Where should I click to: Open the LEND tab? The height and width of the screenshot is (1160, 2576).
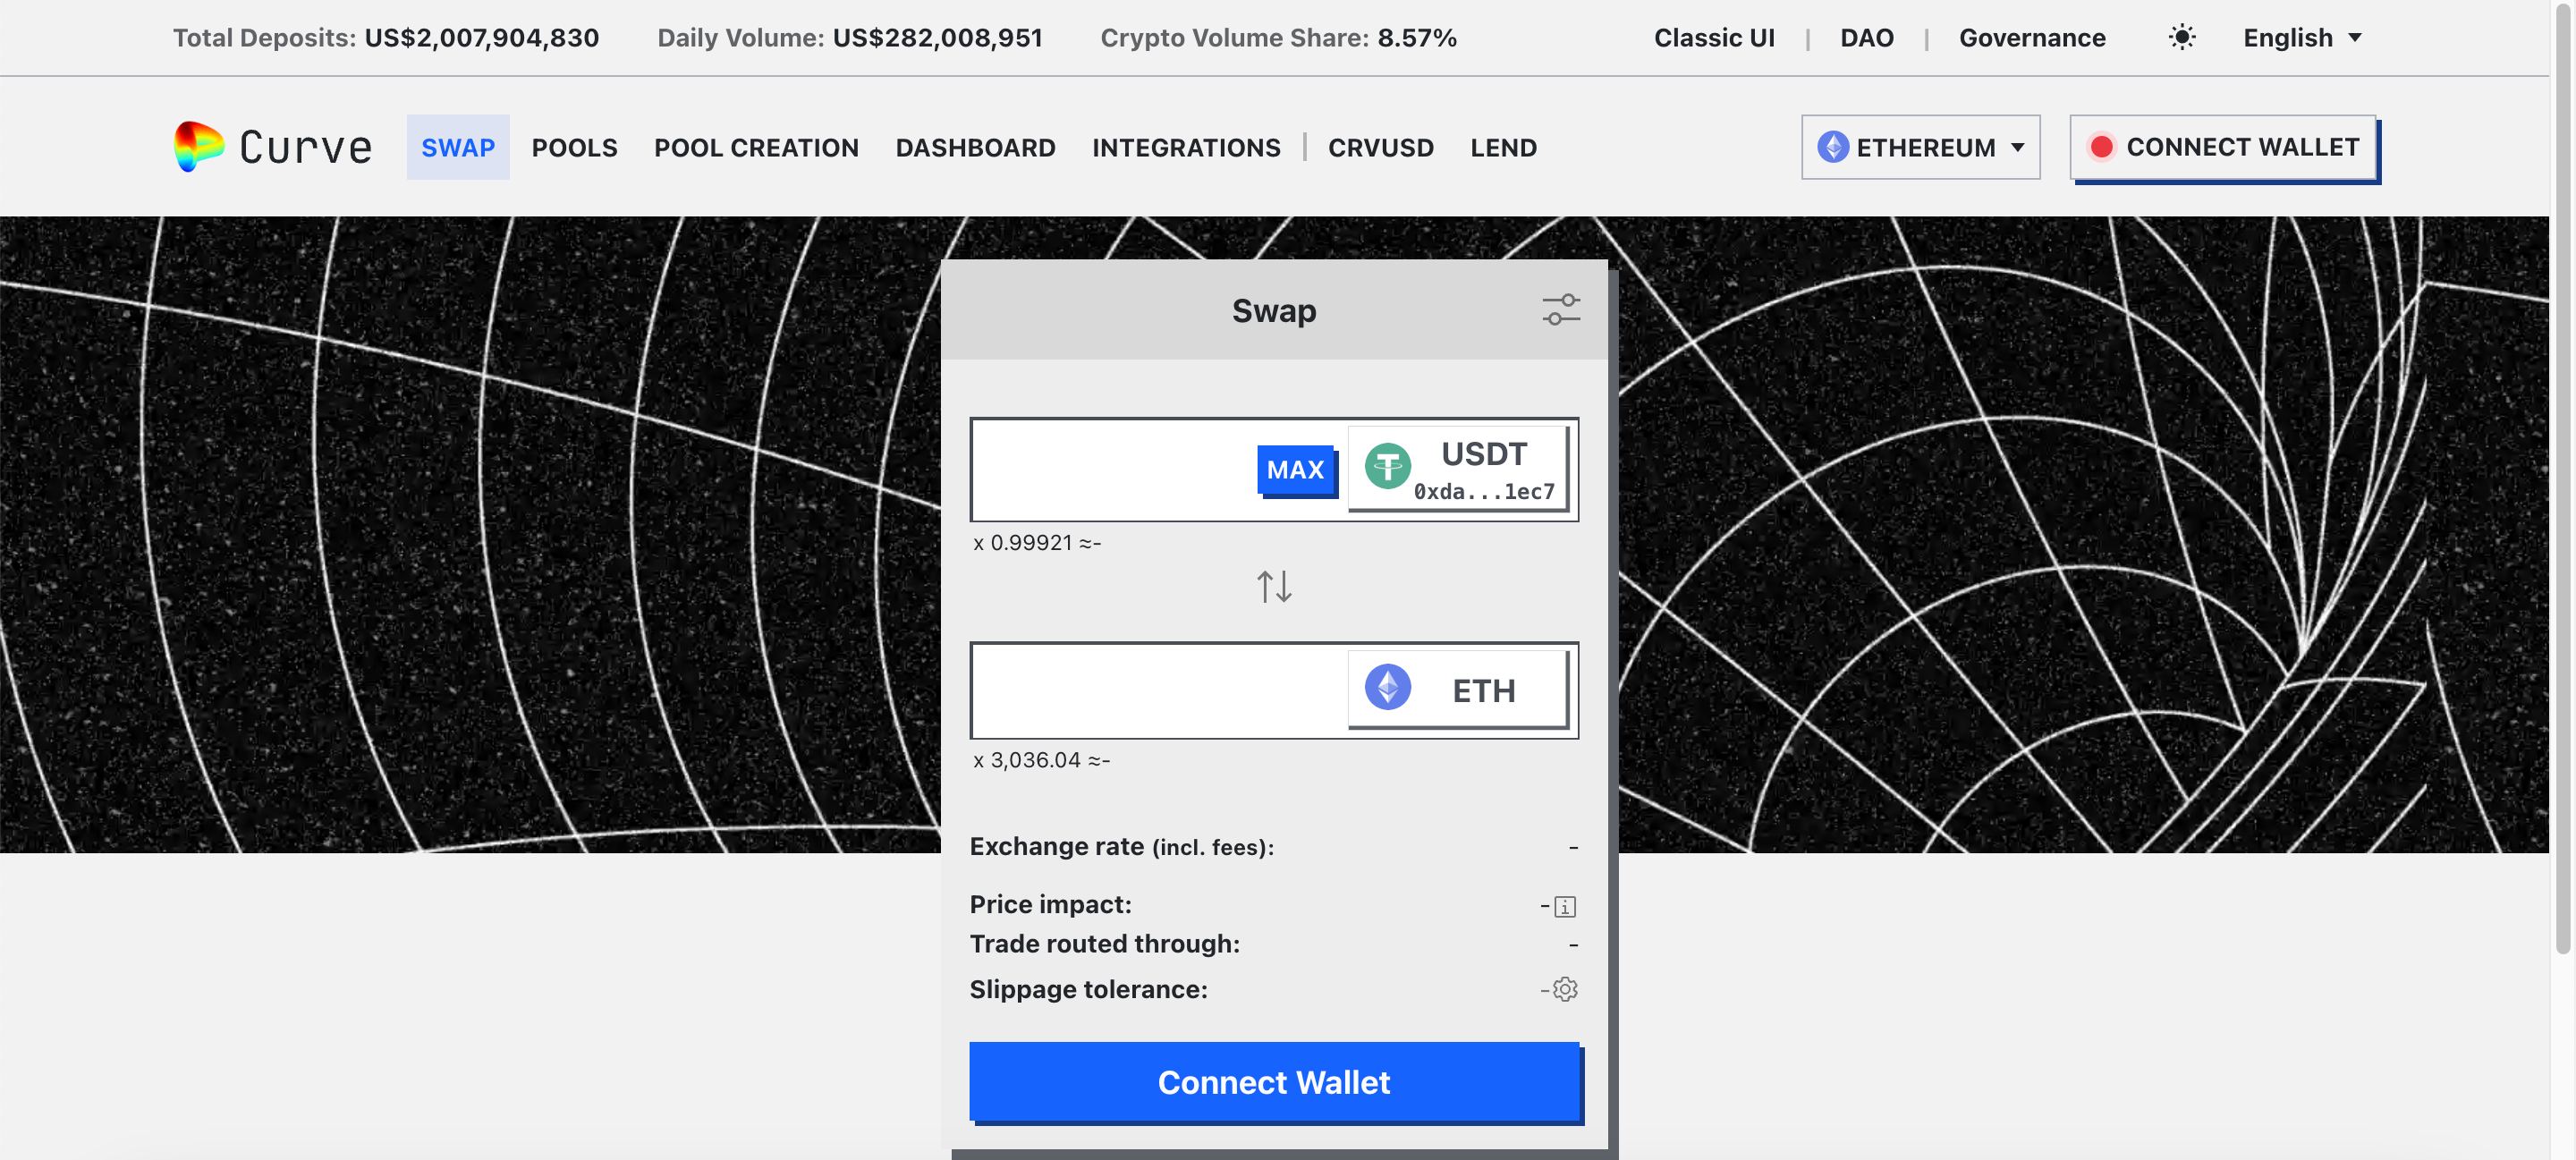tap(1503, 148)
